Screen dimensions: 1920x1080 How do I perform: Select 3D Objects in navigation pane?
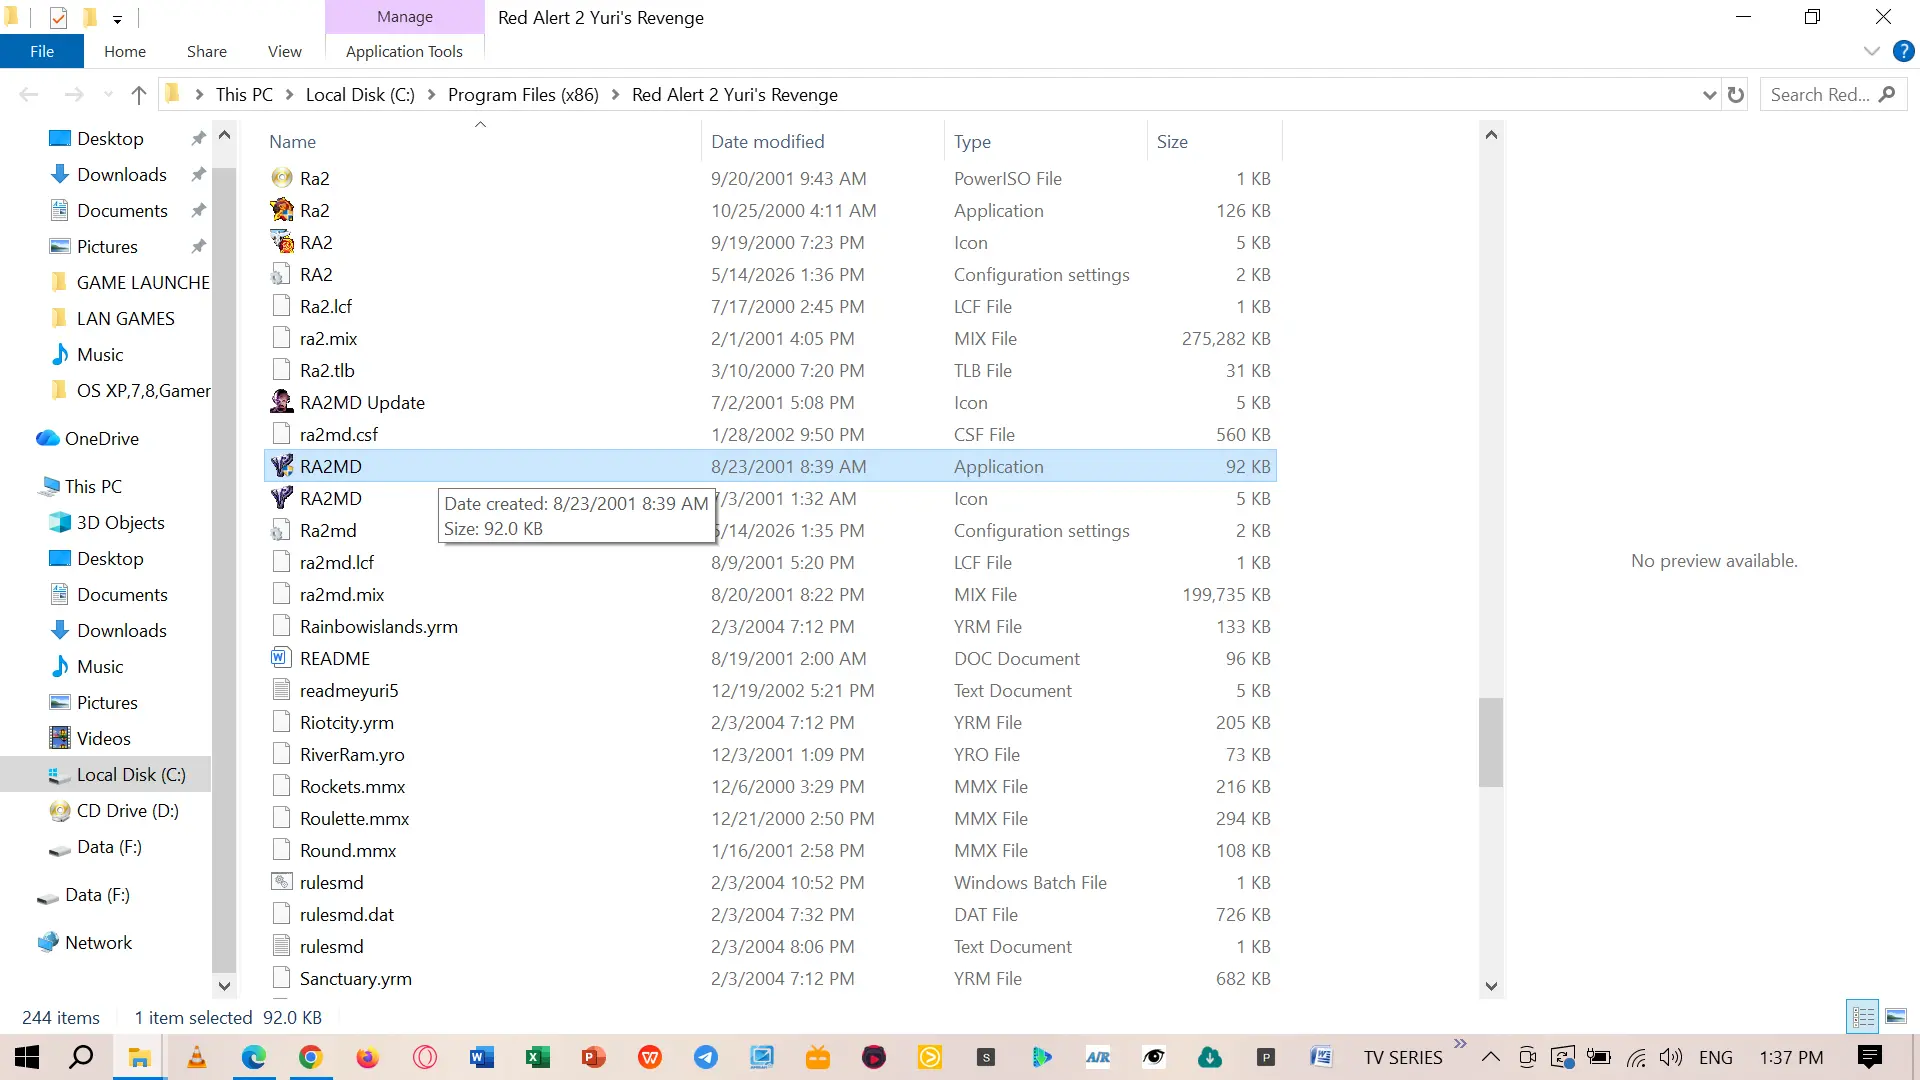tap(120, 522)
